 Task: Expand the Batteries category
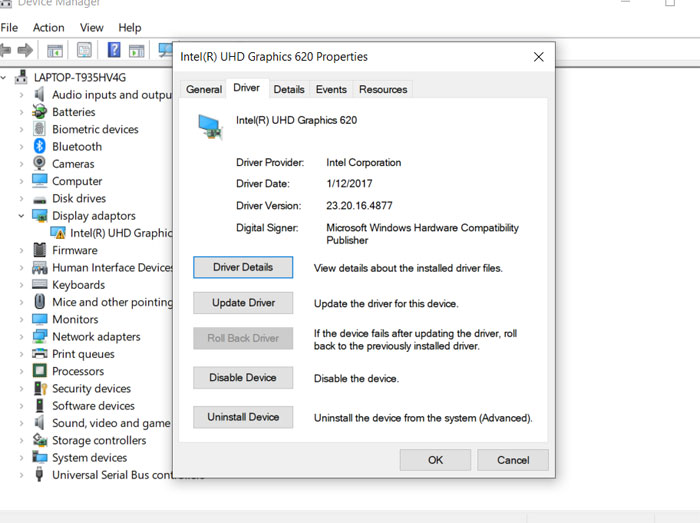pyautogui.click(x=21, y=112)
